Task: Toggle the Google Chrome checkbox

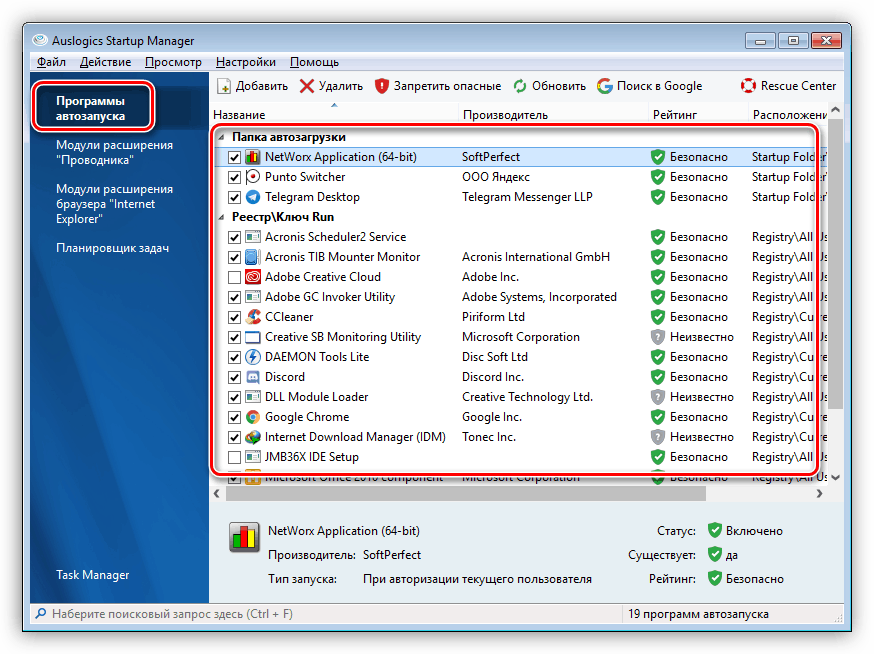Action: 235,418
